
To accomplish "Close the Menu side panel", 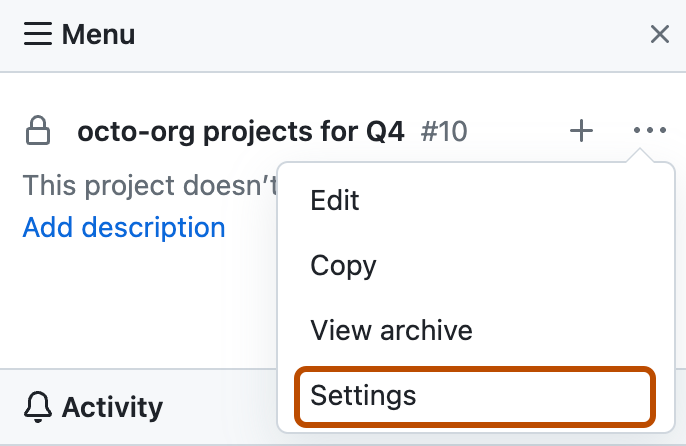I will (x=660, y=35).
